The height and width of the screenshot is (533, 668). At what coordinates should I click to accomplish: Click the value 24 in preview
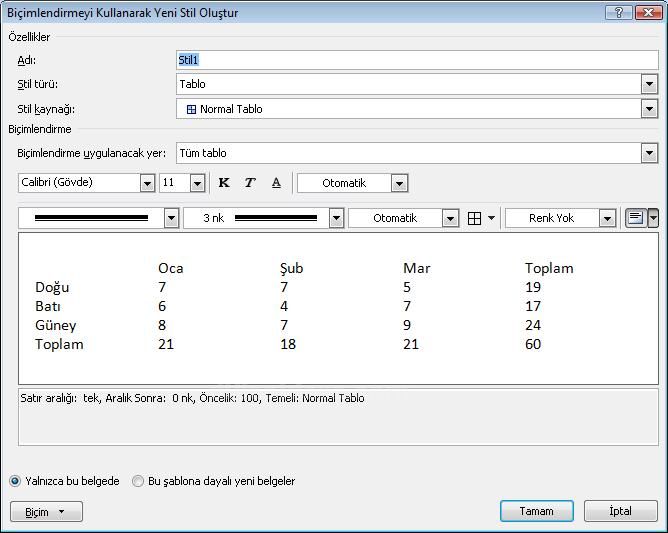[533, 326]
